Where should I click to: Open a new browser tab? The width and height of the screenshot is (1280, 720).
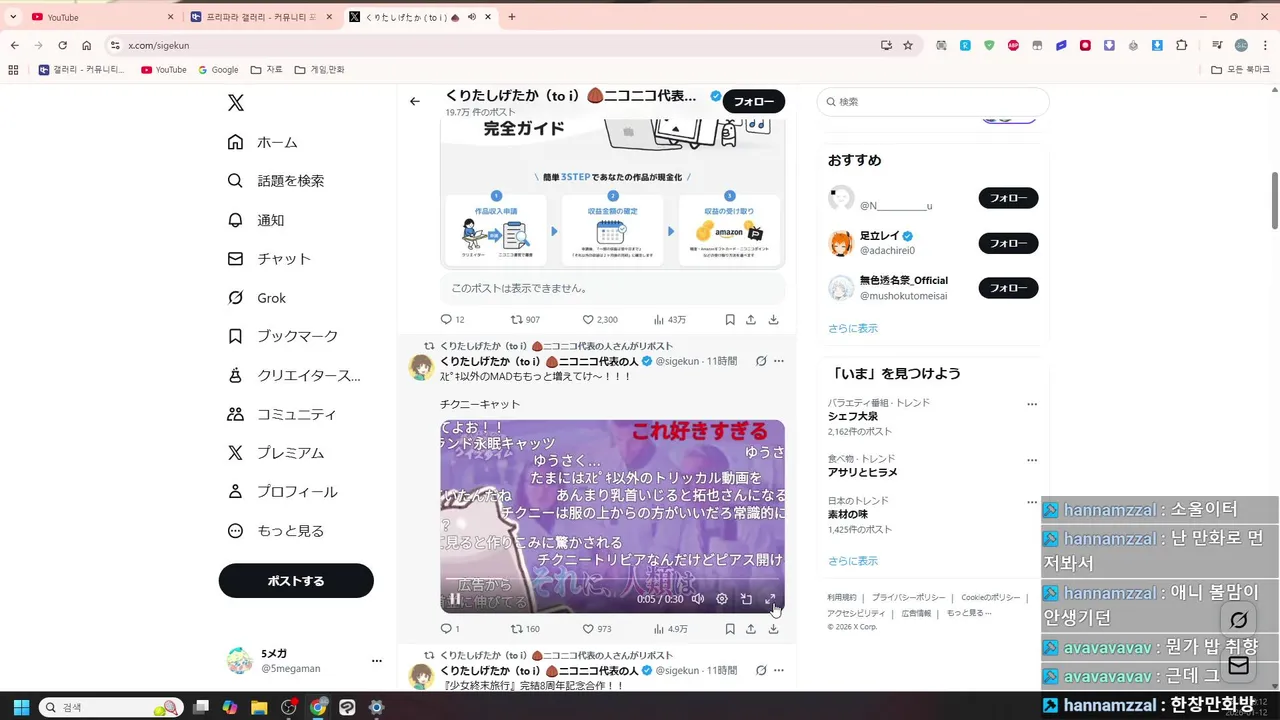512,17
